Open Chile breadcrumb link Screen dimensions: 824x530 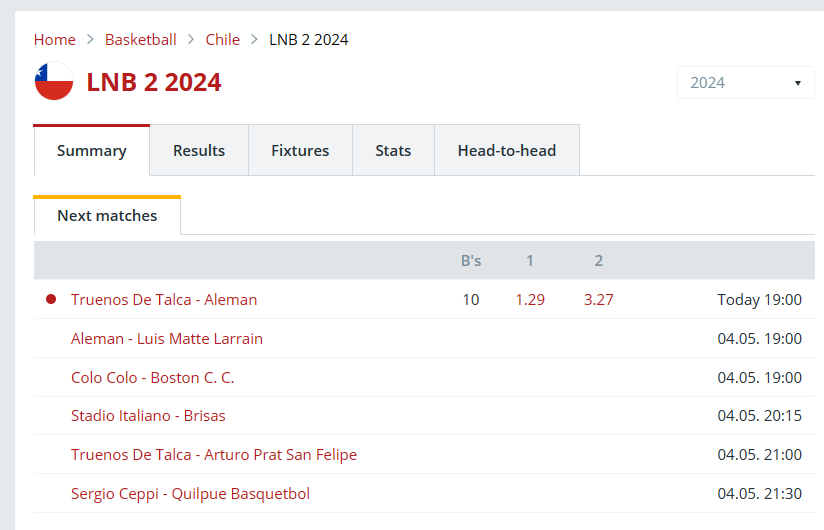223,39
